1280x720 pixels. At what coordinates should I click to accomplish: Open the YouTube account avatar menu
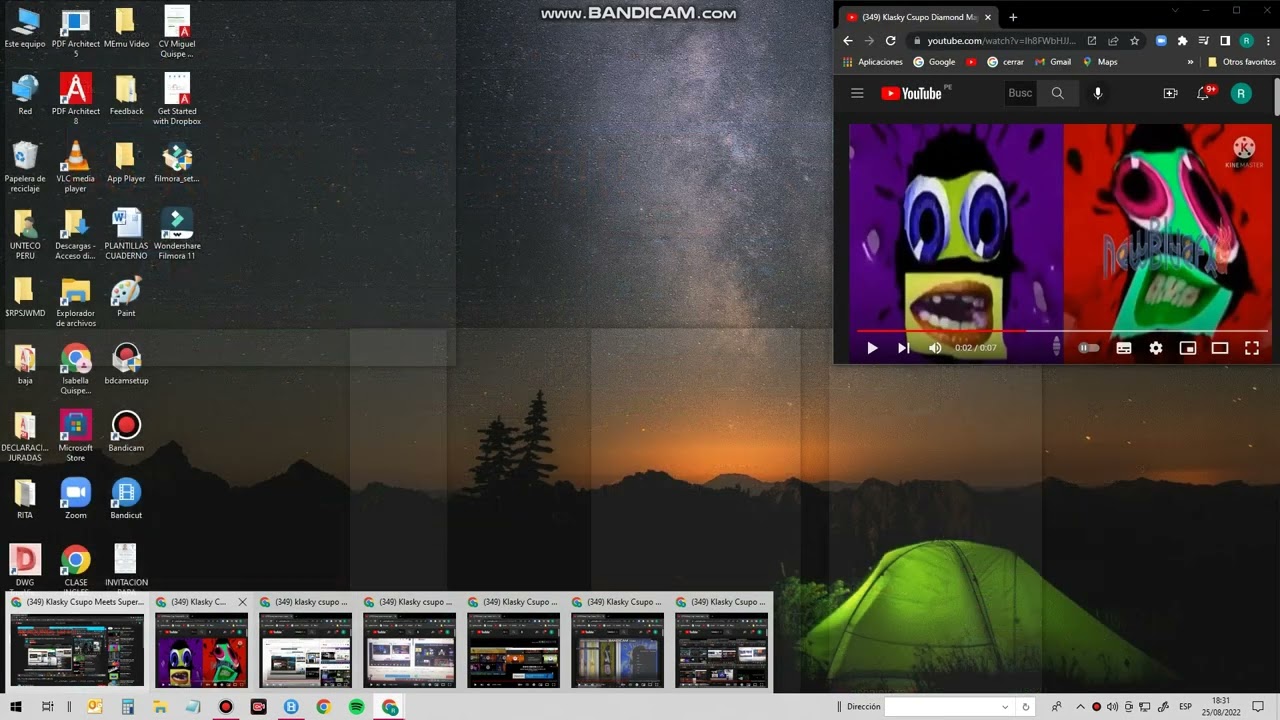click(1241, 93)
